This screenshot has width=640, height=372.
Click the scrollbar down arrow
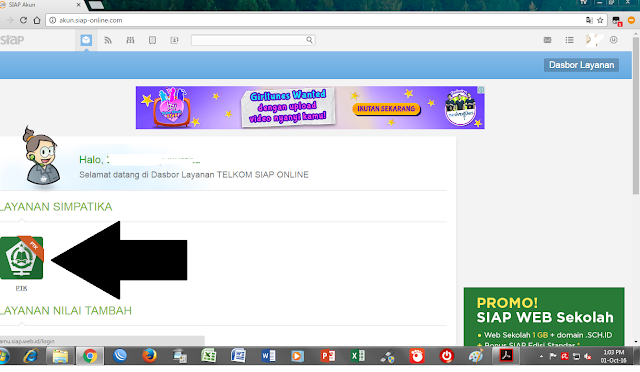tap(636, 342)
